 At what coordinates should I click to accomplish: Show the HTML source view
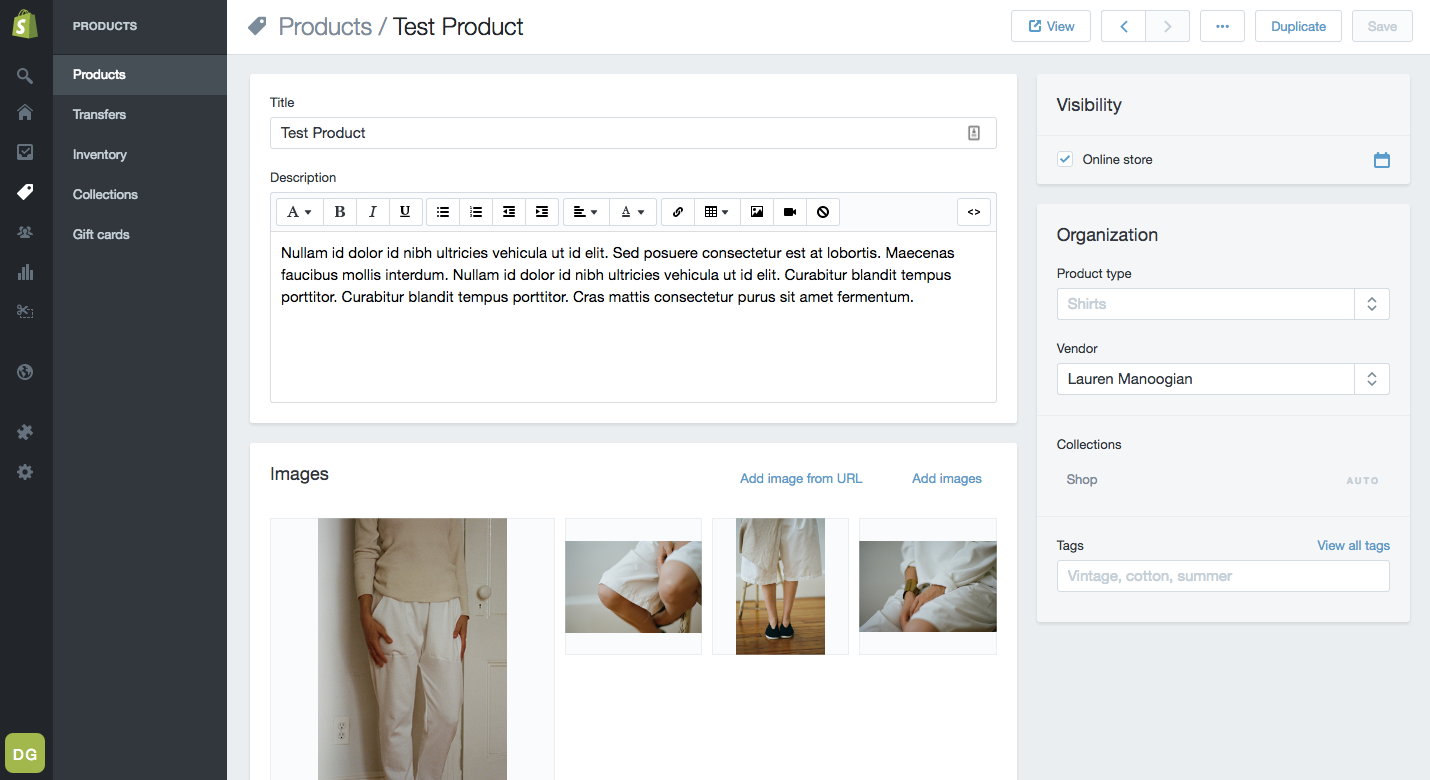pyautogui.click(x=973, y=212)
